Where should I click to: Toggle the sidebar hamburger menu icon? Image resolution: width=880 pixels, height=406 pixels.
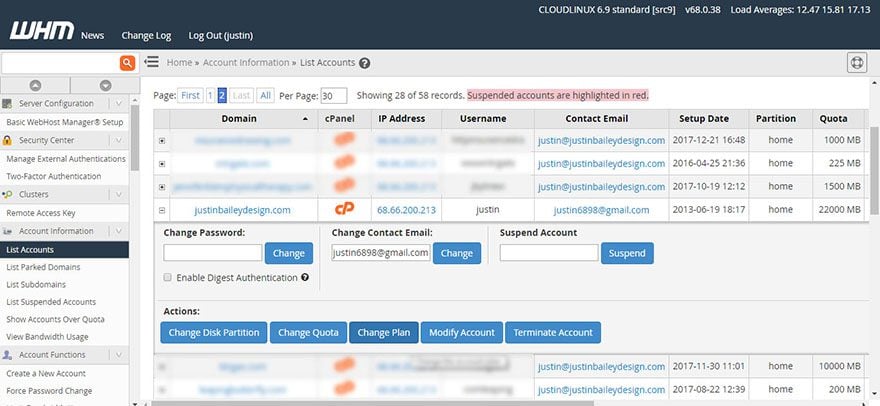152,62
